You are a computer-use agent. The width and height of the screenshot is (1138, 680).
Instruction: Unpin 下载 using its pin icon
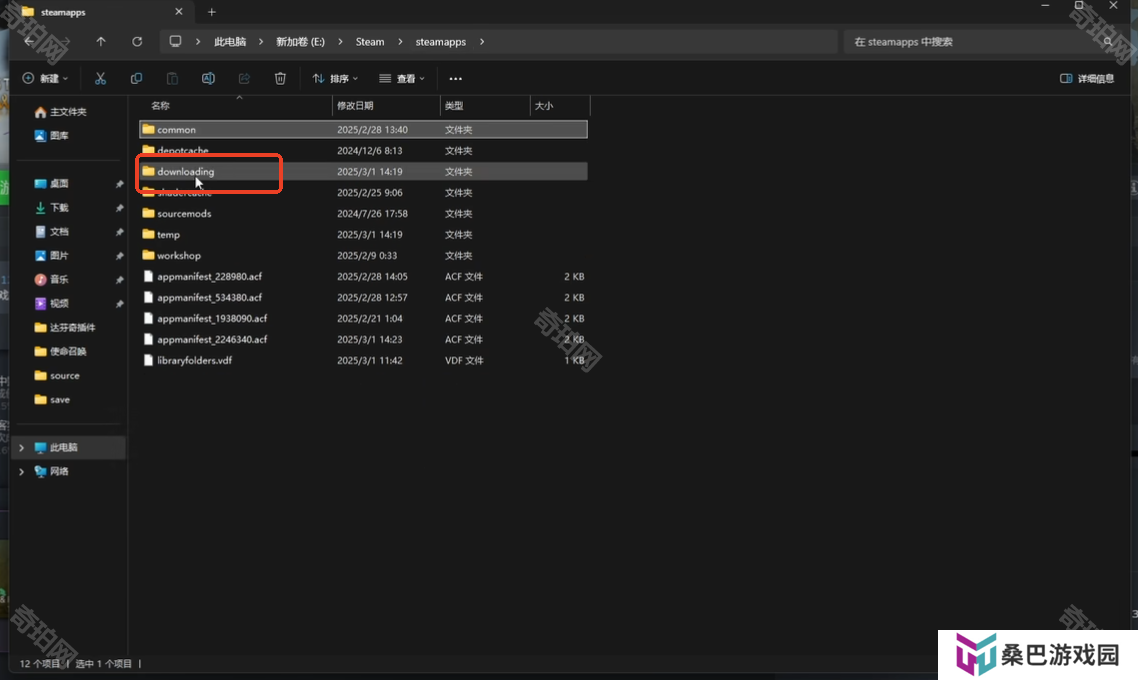point(119,208)
